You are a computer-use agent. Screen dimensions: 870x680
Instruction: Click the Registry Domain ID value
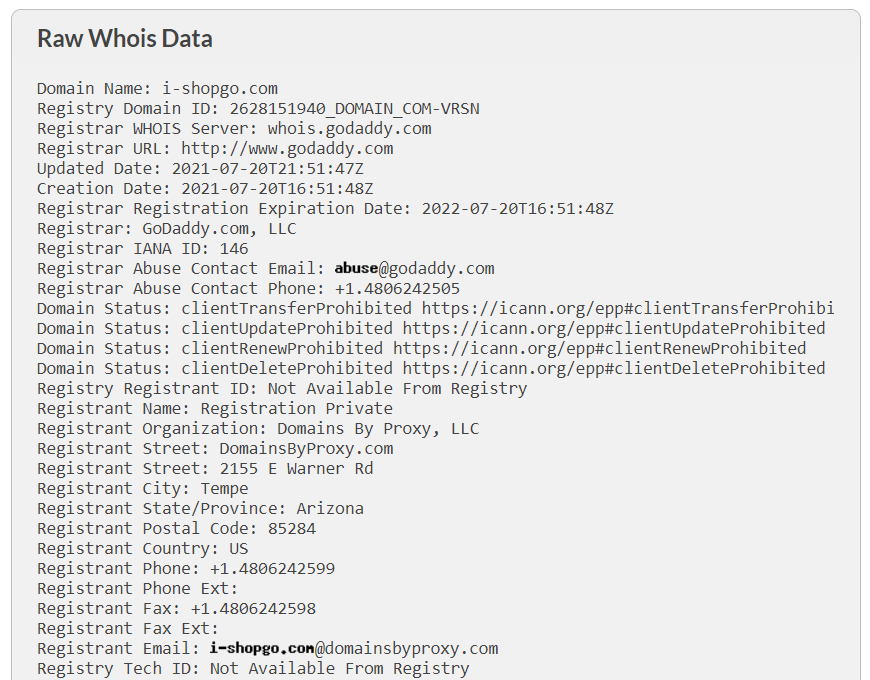[355, 109]
